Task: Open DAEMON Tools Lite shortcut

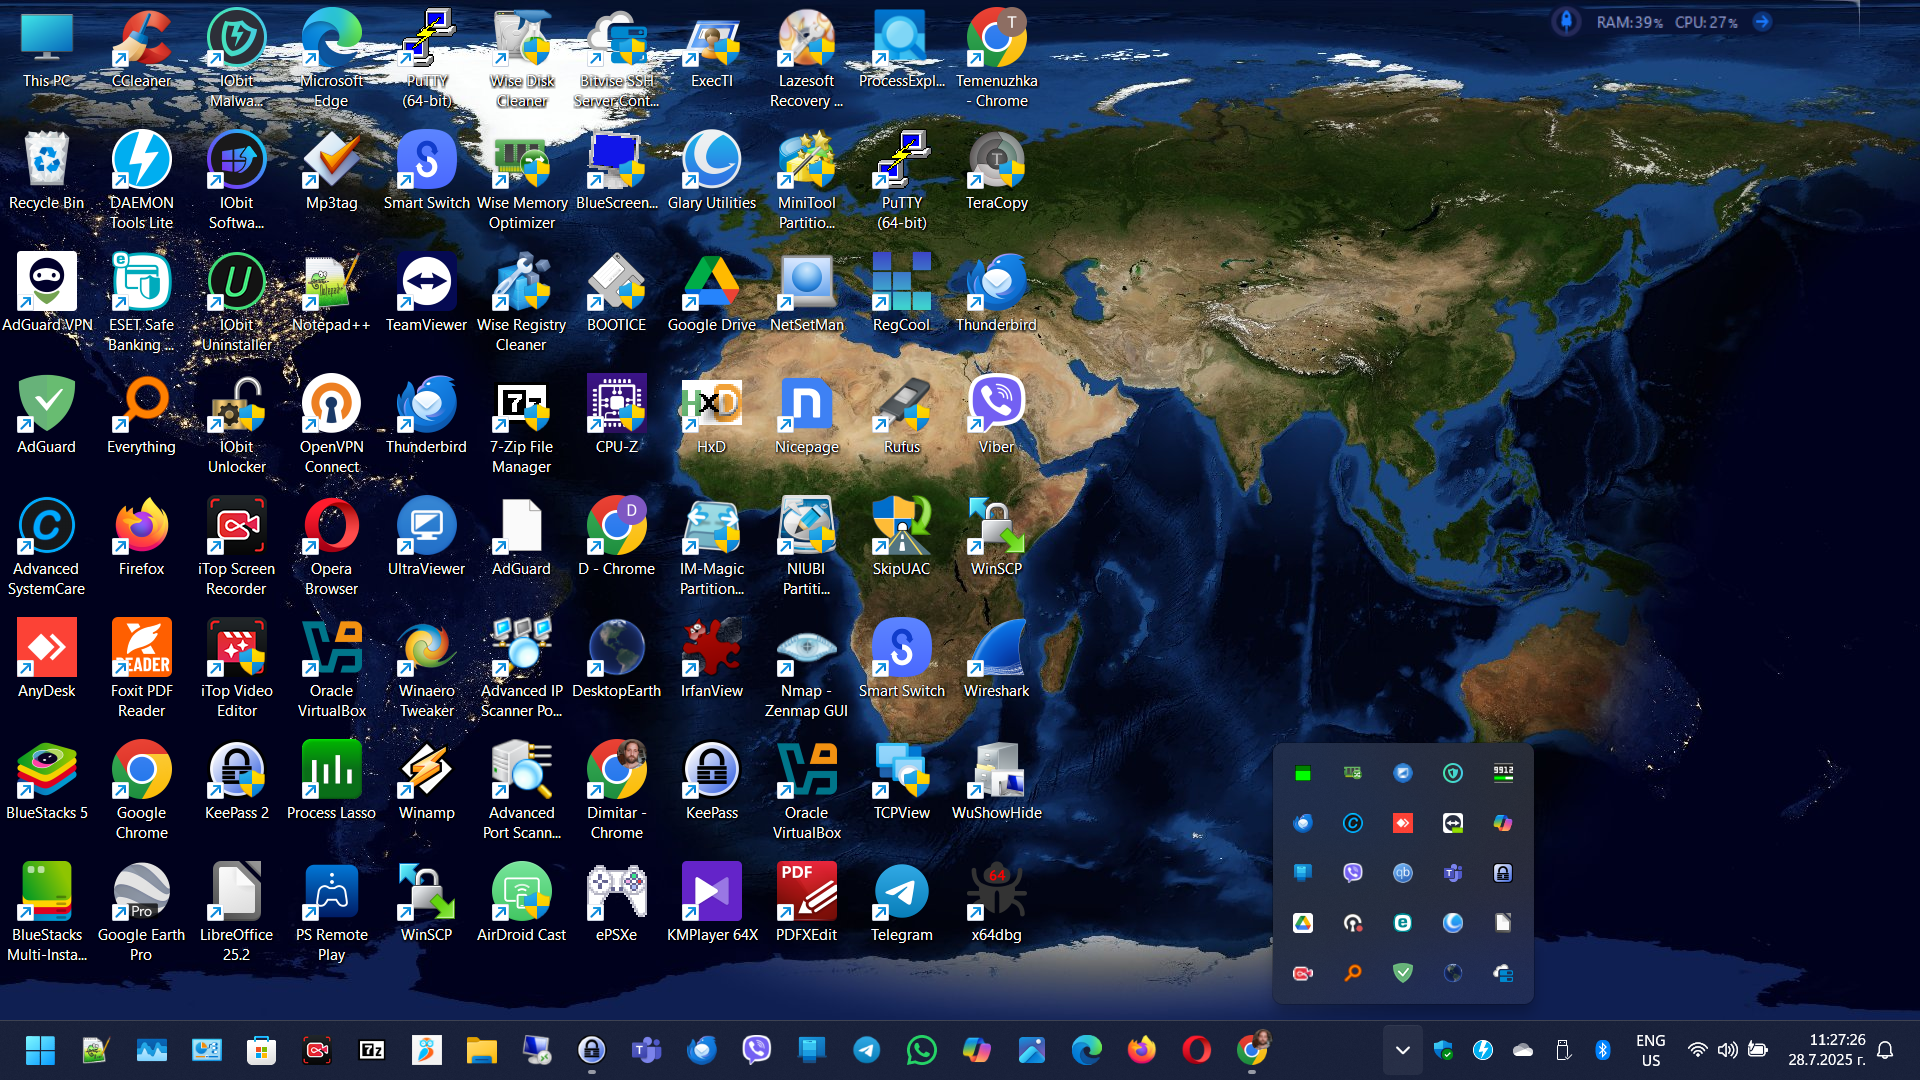Action: (141, 182)
